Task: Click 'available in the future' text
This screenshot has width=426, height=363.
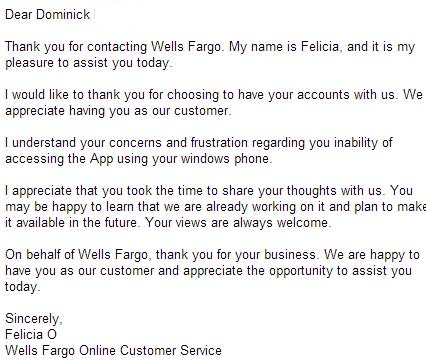Action: pyautogui.click(x=76, y=223)
